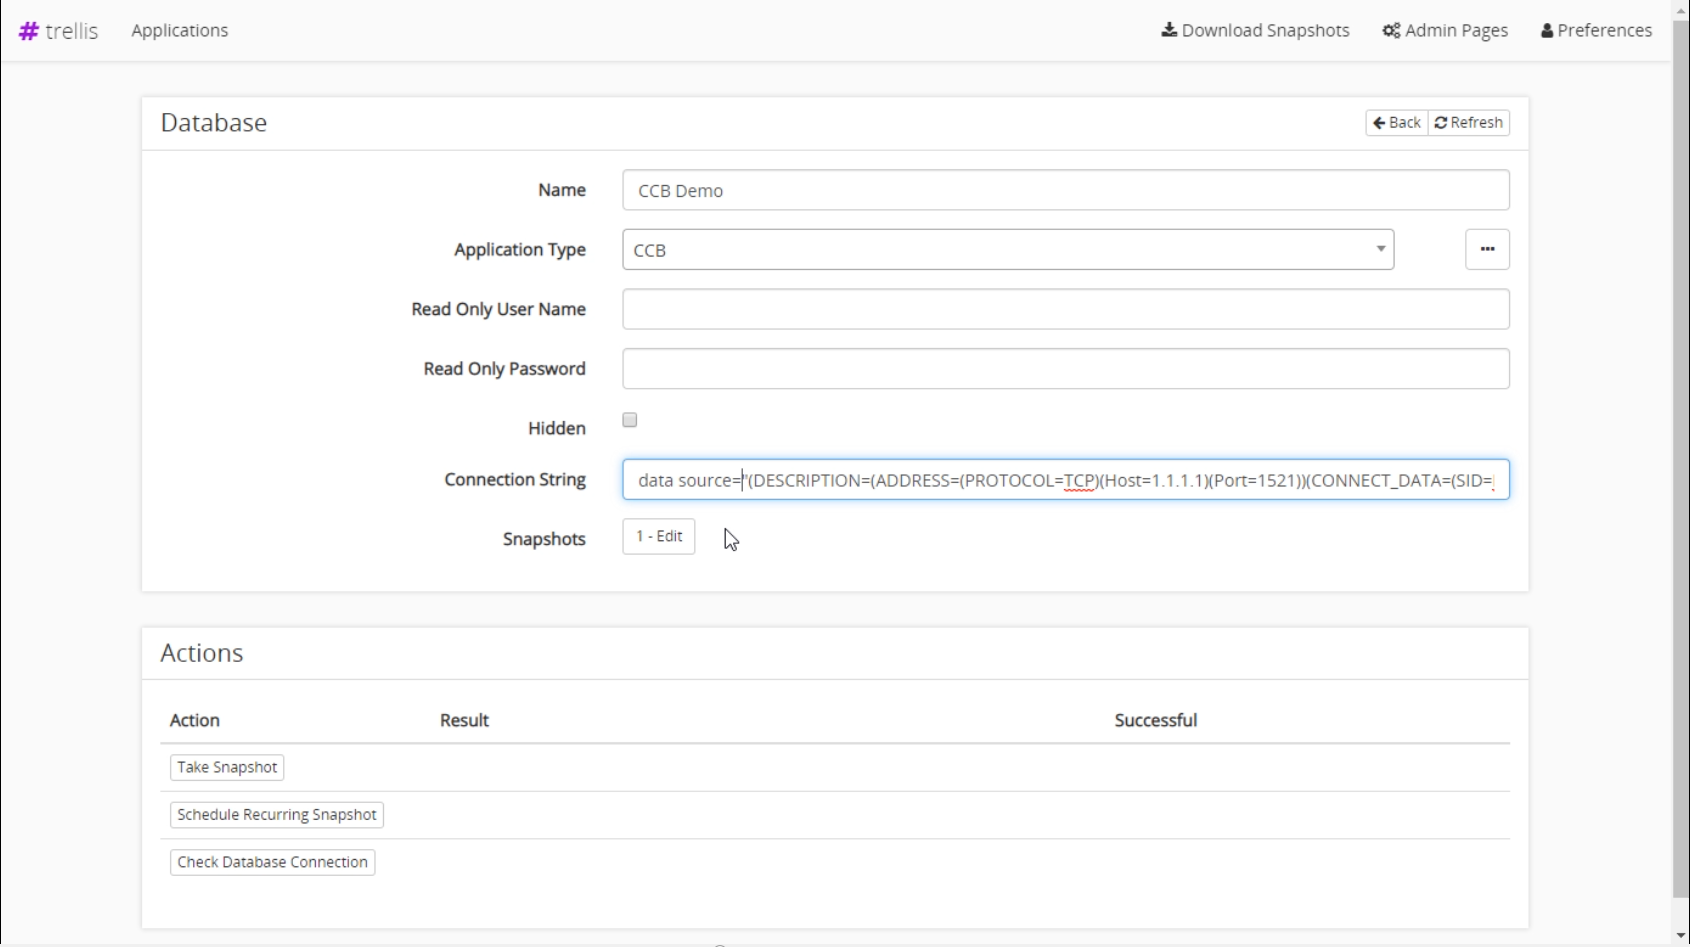This screenshot has height=947, width=1690.
Task: Open Download Snapshots
Action: (1255, 30)
